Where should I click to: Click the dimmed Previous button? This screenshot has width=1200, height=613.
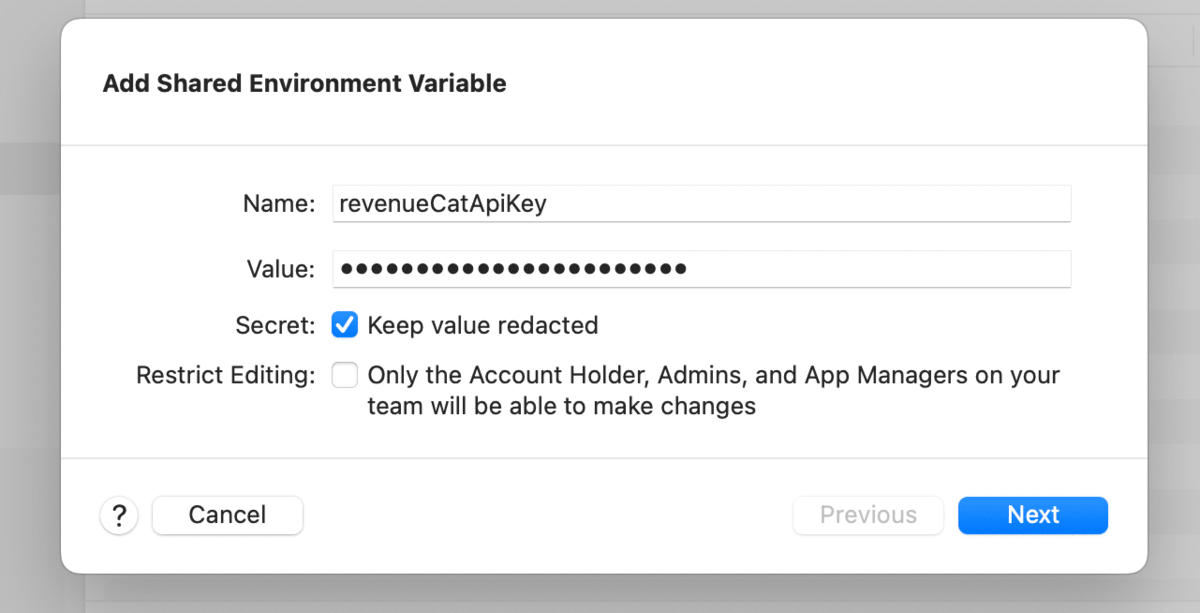(868, 515)
